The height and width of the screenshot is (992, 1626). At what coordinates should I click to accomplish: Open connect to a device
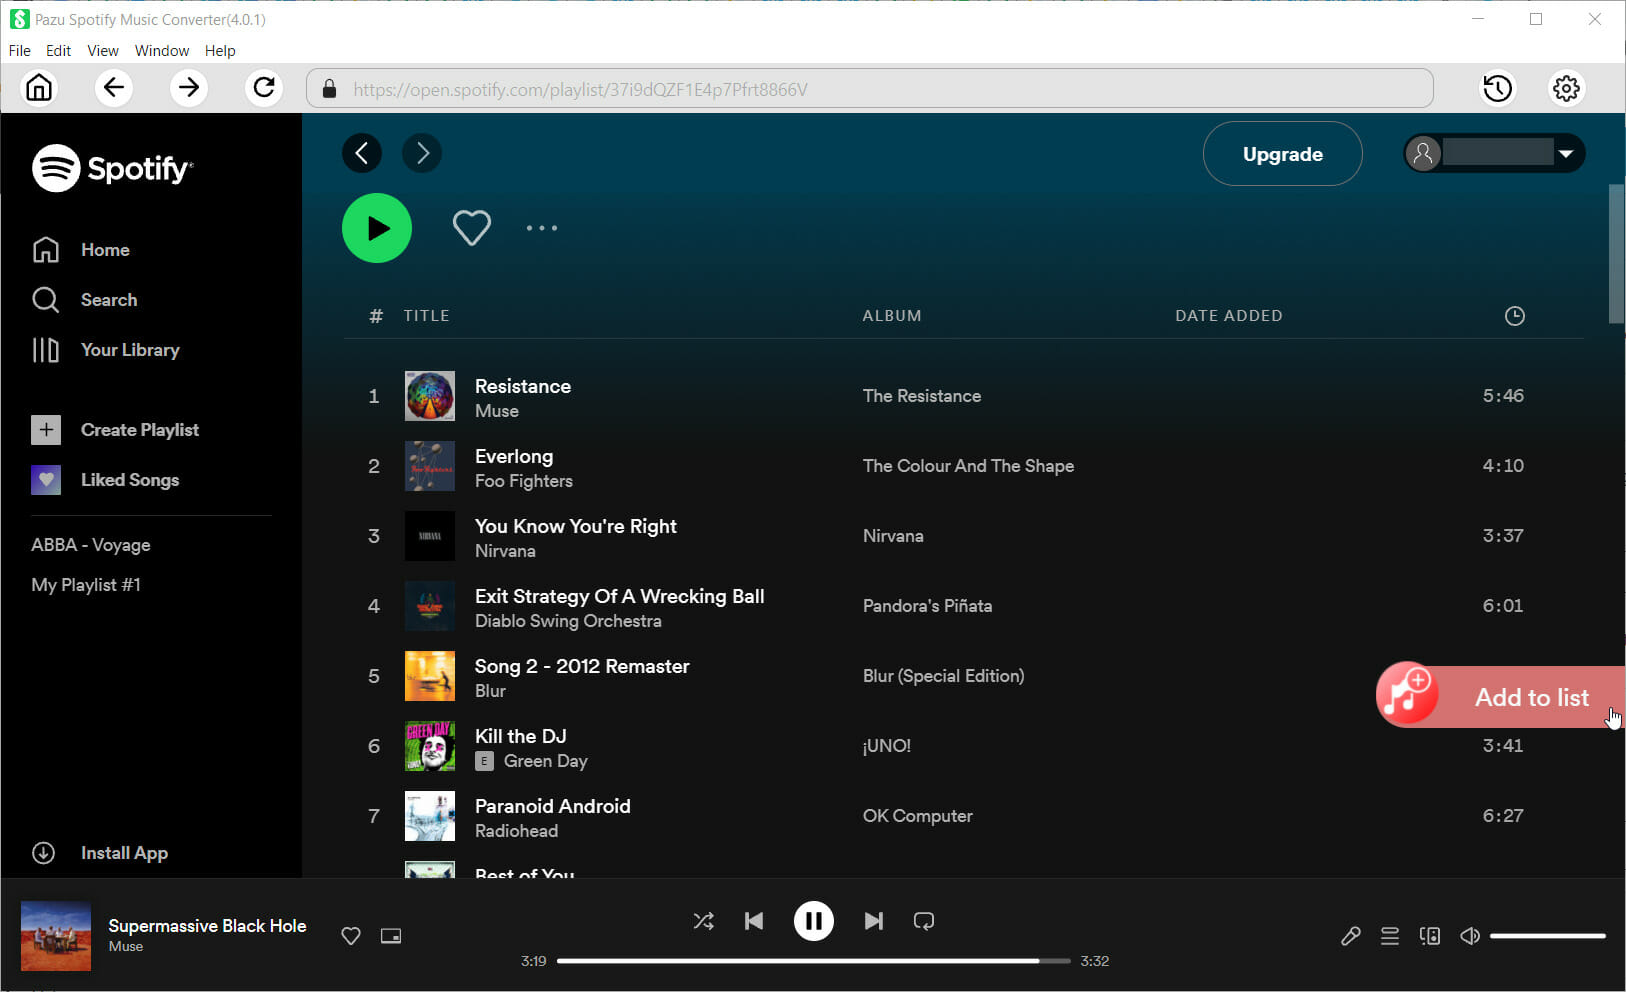click(x=1430, y=936)
